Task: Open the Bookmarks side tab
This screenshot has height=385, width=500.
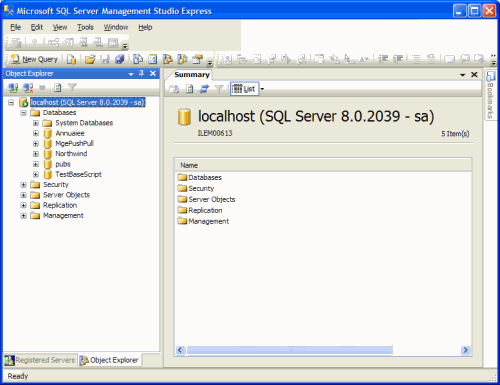Action: [x=490, y=95]
